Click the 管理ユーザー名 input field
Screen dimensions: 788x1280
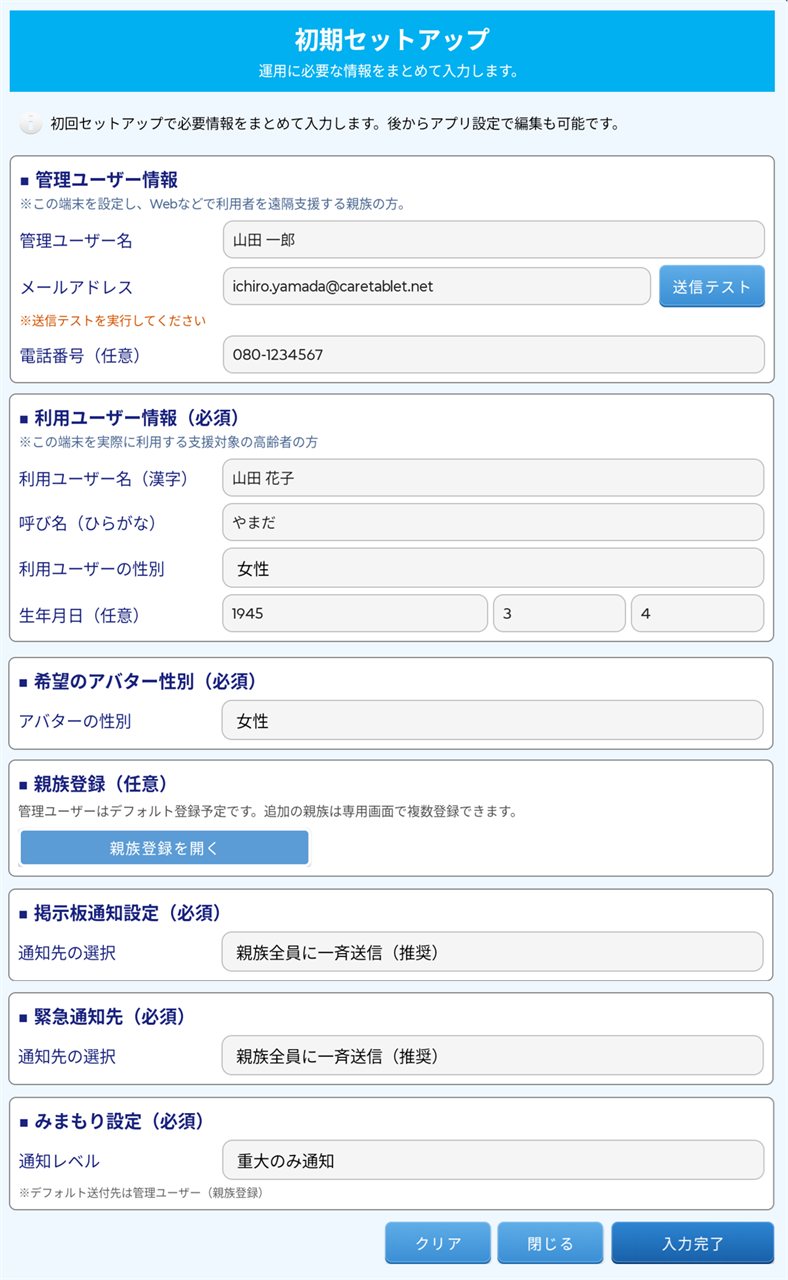[493, 240]
